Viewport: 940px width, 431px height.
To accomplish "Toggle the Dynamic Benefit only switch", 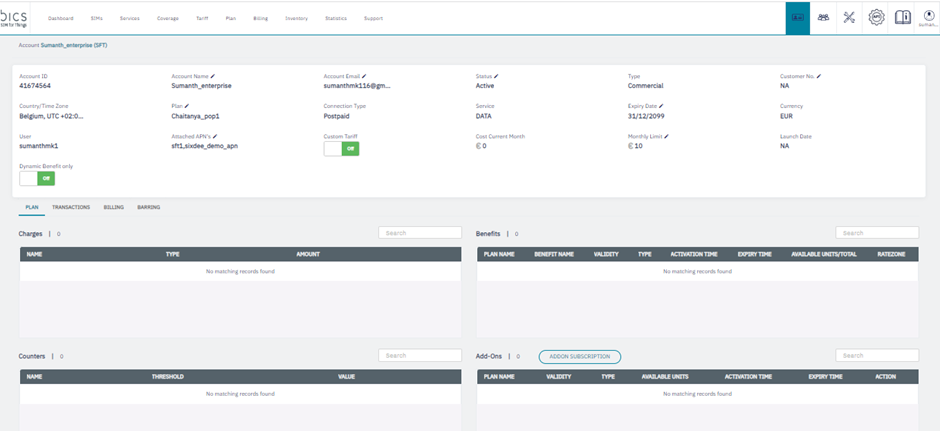I will coord(37,178).
